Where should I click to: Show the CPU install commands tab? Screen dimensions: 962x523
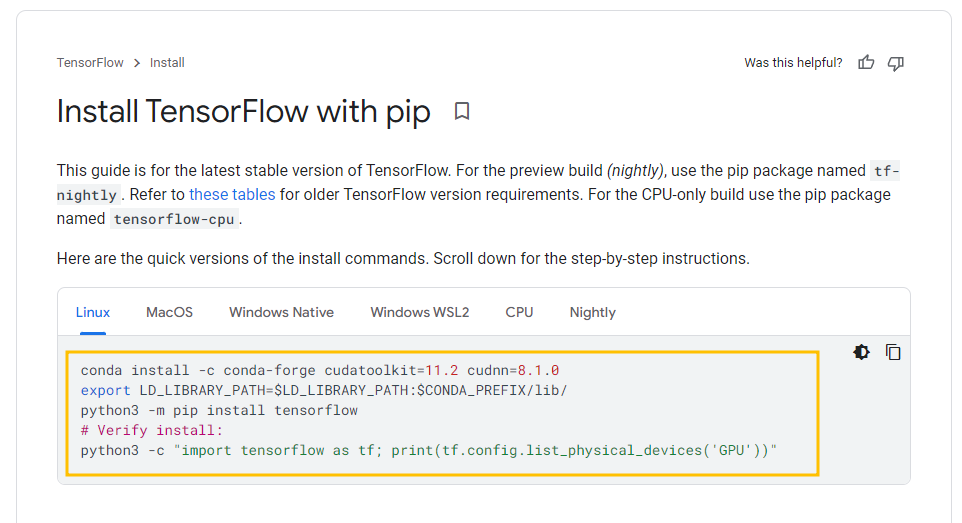click(x=519, y=312)
